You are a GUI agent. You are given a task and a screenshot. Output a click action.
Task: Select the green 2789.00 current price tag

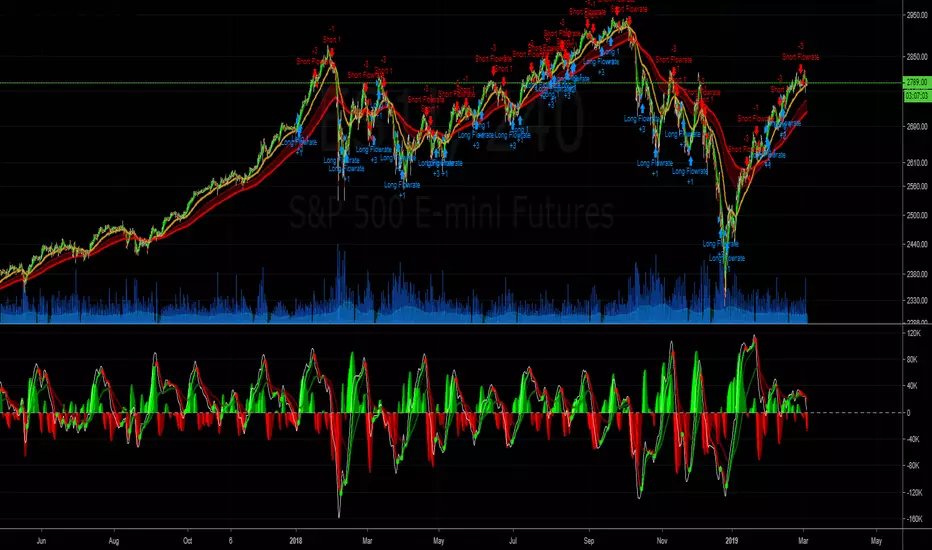click(917, 82)
